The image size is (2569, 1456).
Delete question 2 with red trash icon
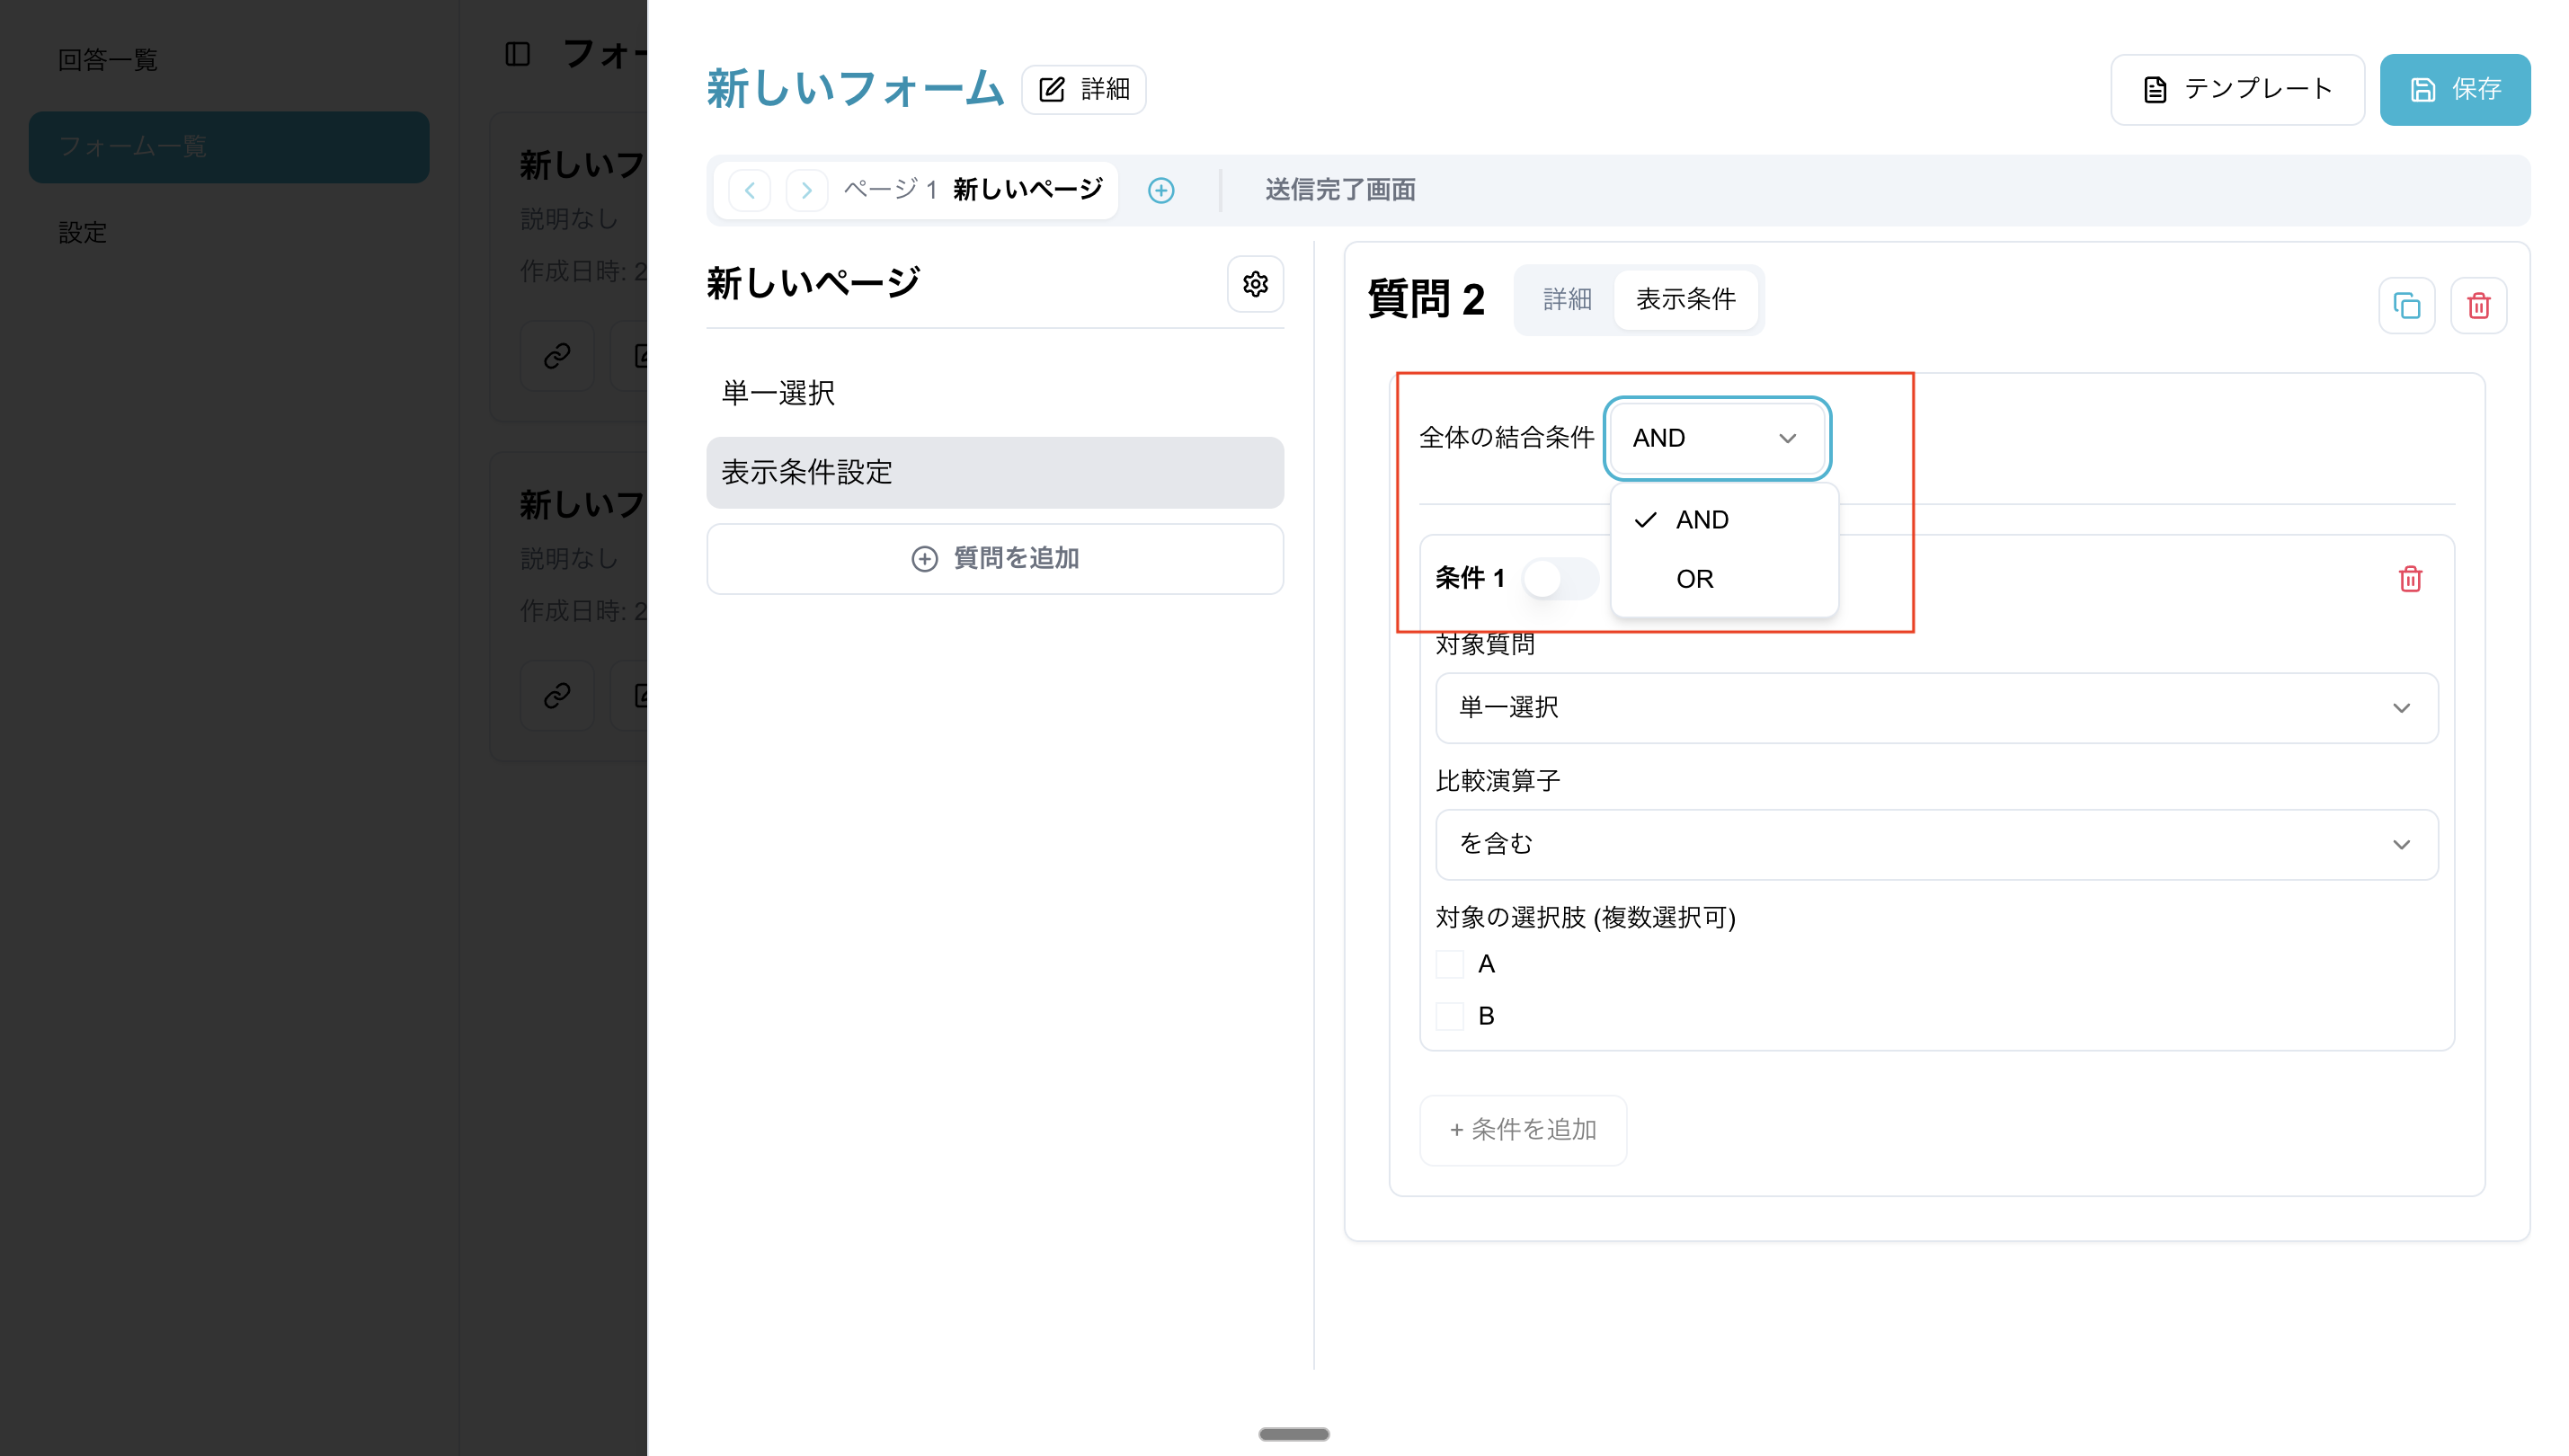click(x=2478, y=306)
